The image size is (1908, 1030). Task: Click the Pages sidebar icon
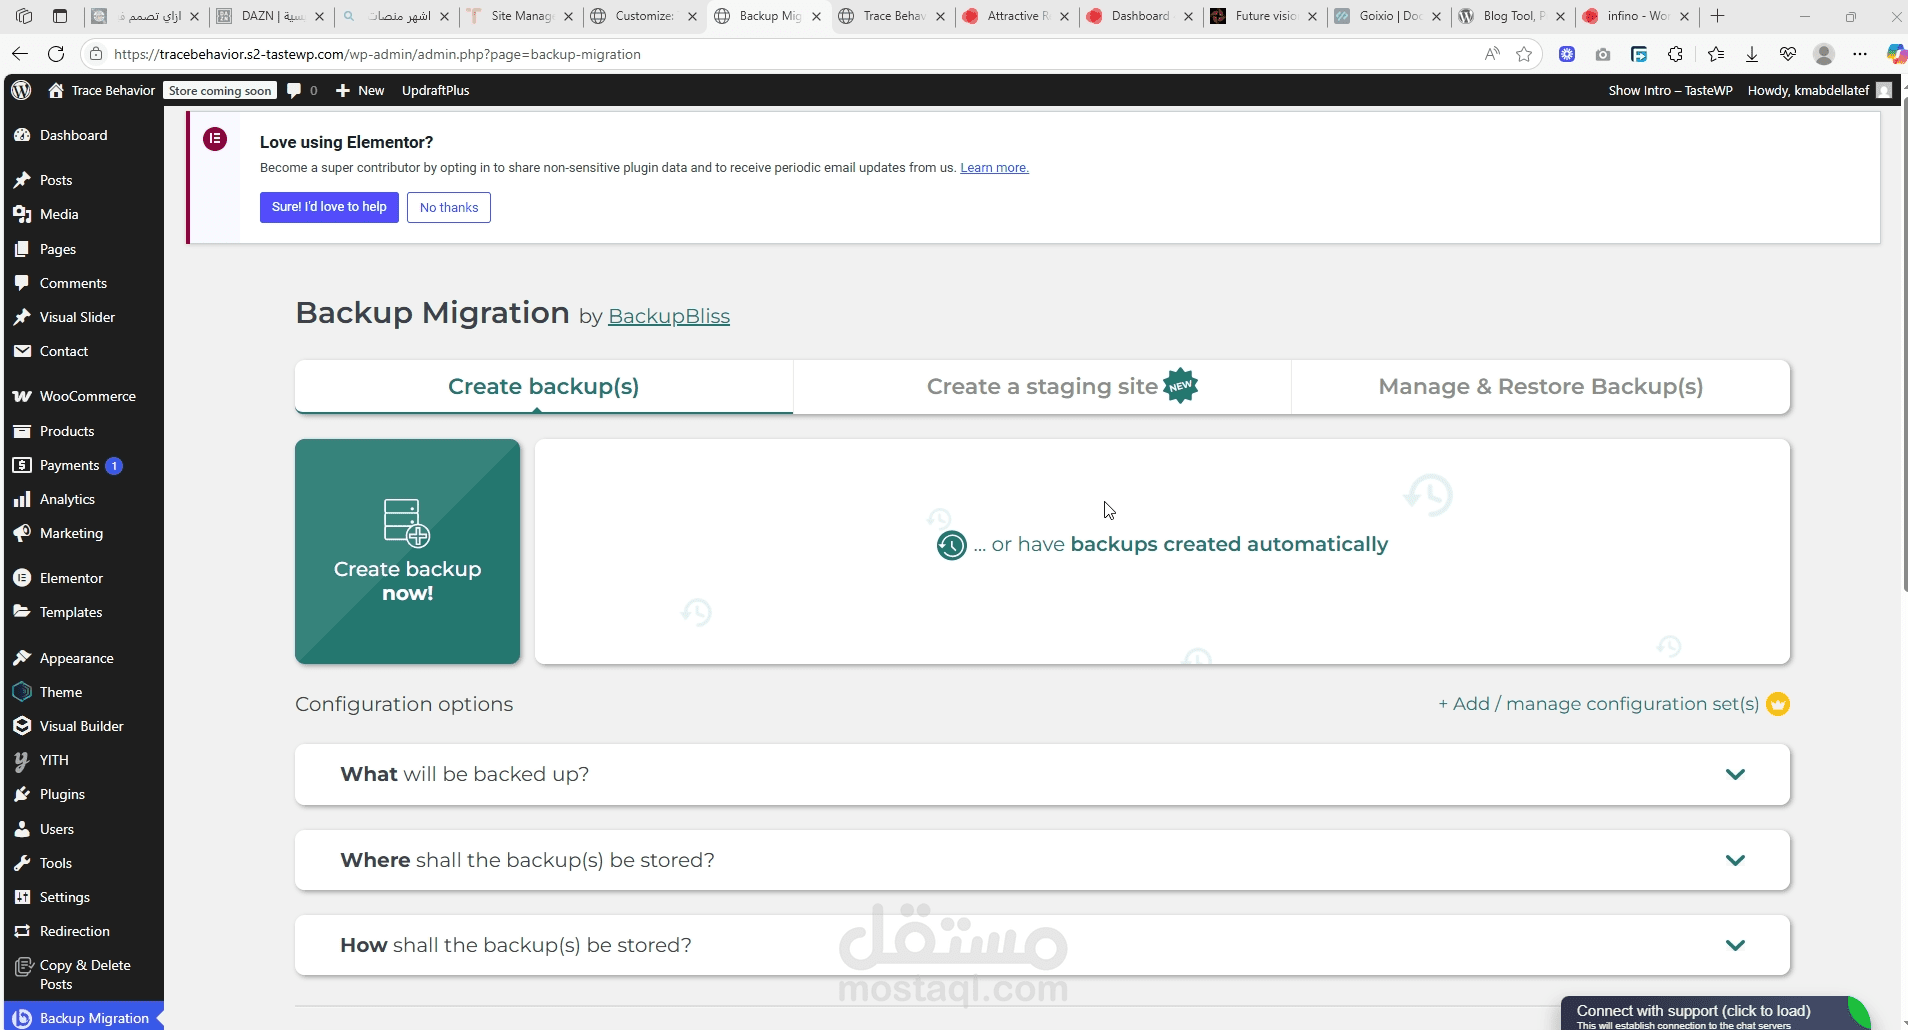[x=22, y=249]
